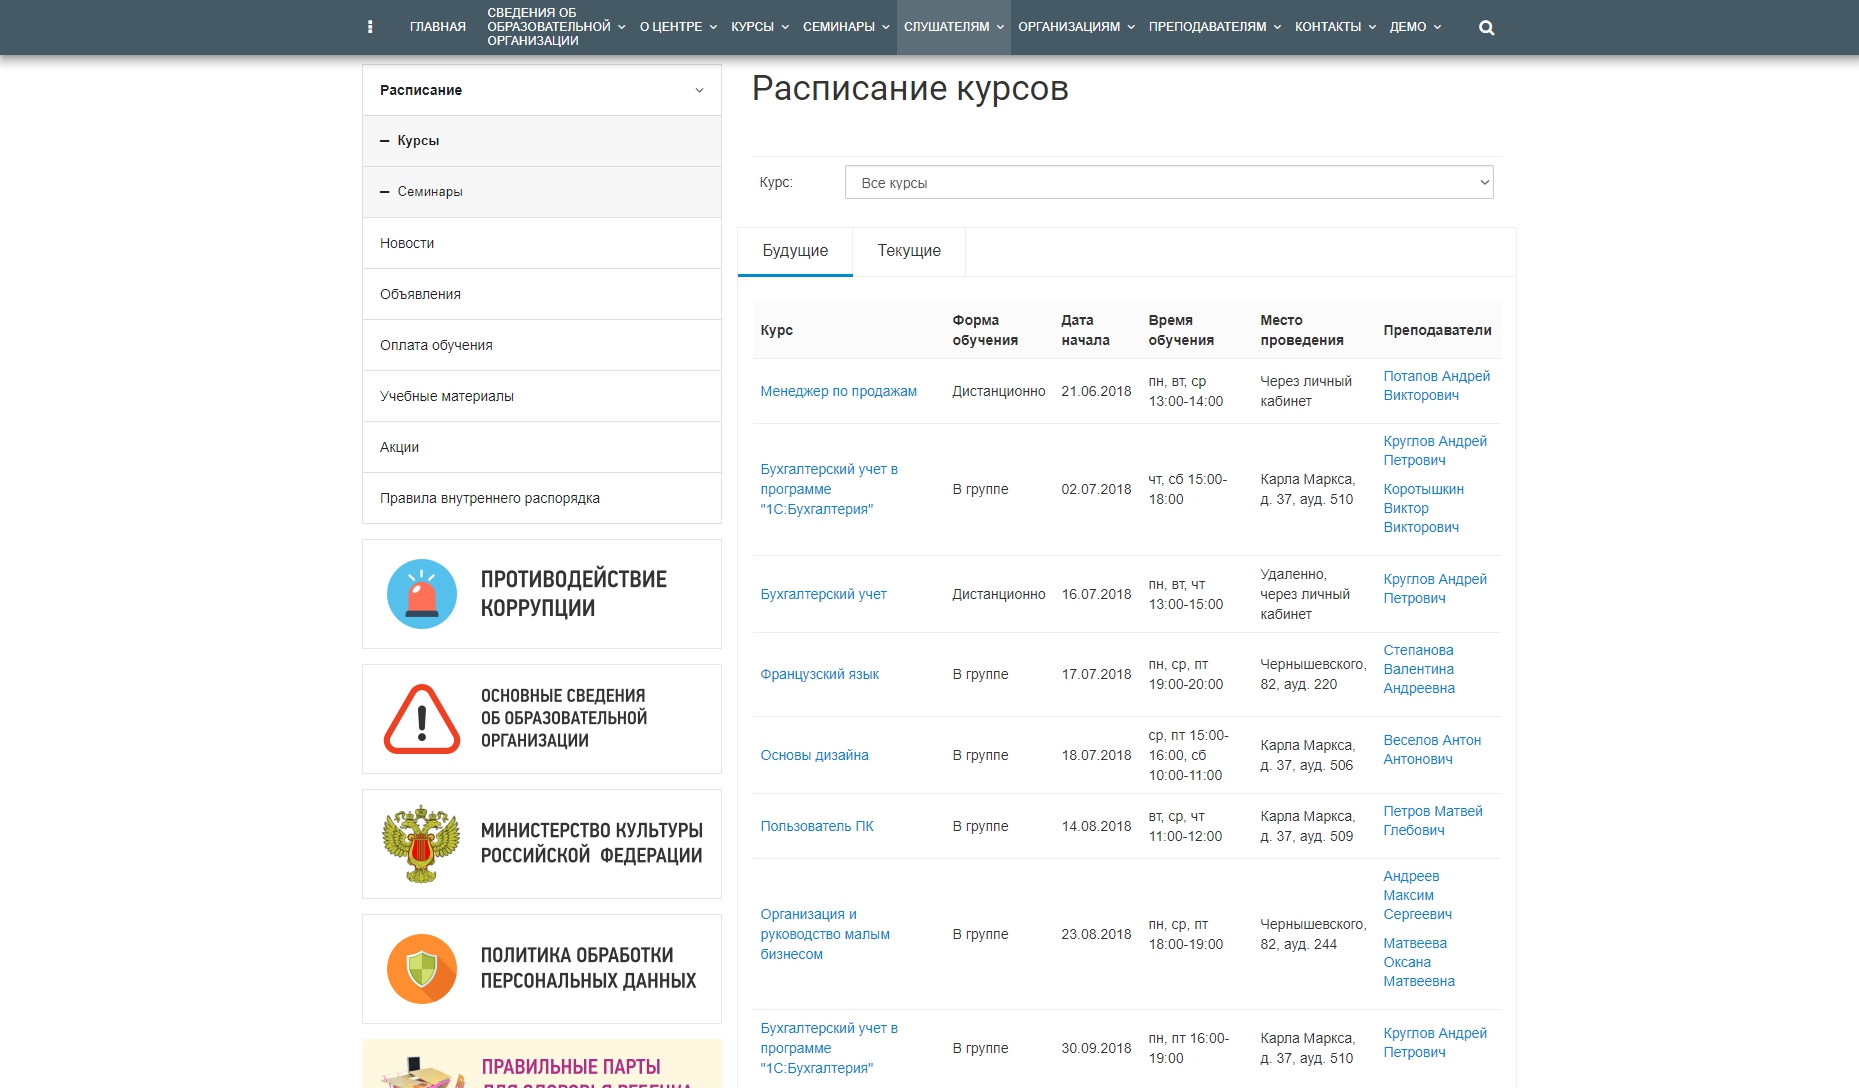This screenshot has height=1088, width=1859.
Task: Select the Будущие tab
Action: click(x=795, y=251)
